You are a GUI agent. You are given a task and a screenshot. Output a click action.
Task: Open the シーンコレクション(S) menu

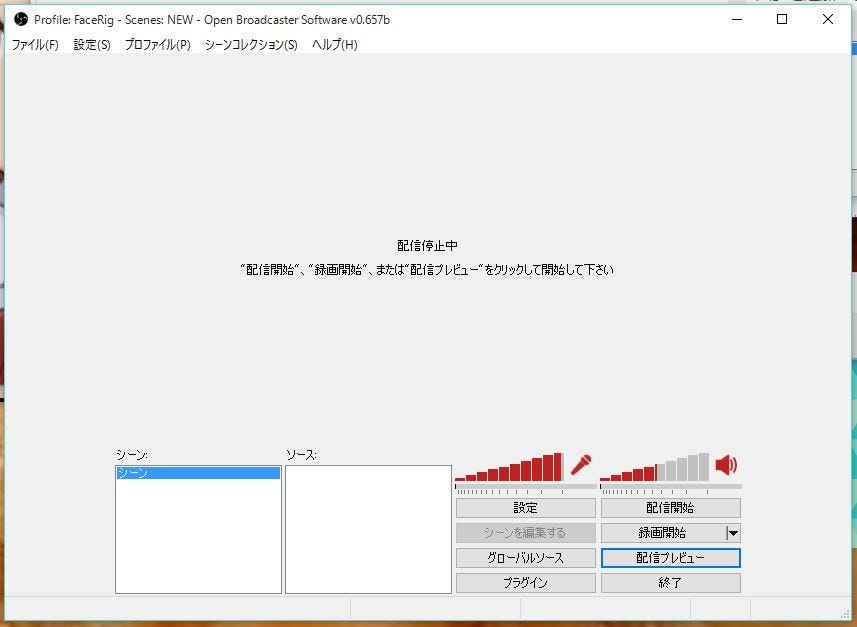pos(251,45)
